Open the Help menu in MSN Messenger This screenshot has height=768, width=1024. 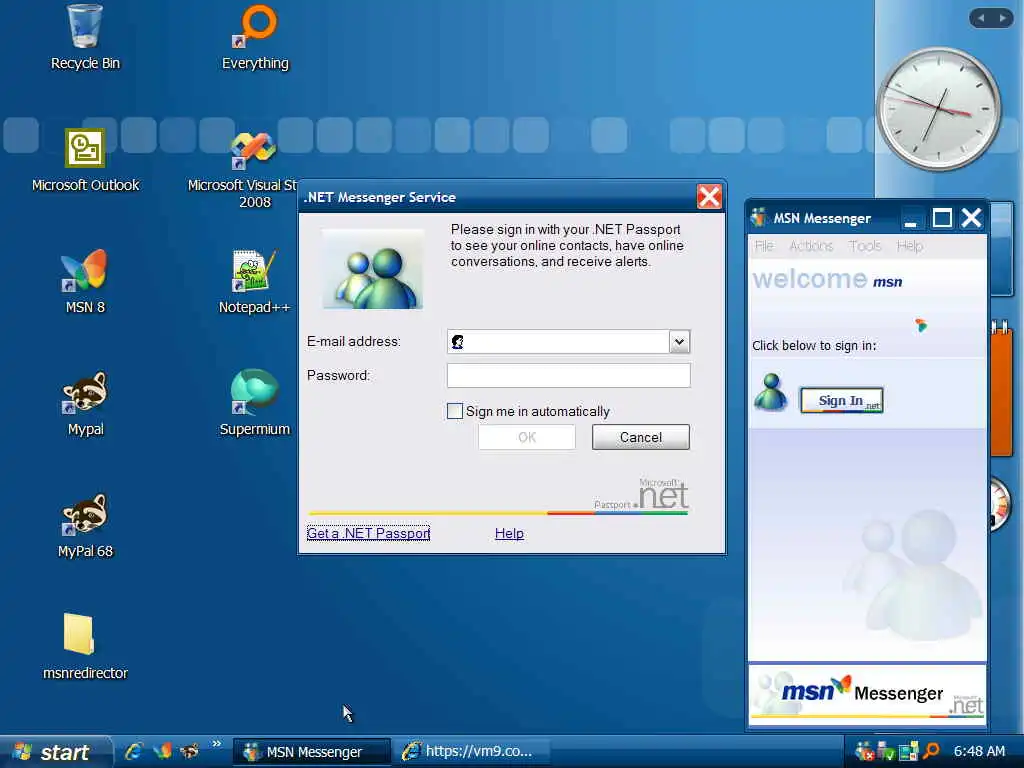click(x=910, y=246)
